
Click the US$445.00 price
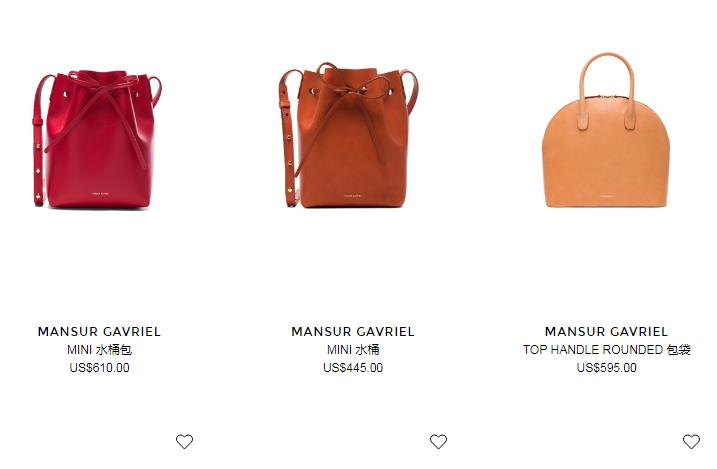[353, 368]
